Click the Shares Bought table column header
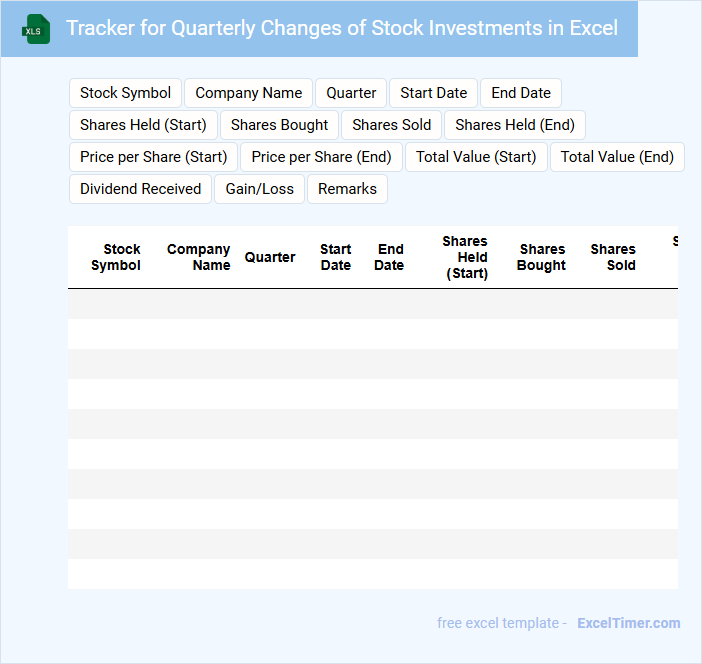This screenshot has height=664, width=702. click(541, 257)
